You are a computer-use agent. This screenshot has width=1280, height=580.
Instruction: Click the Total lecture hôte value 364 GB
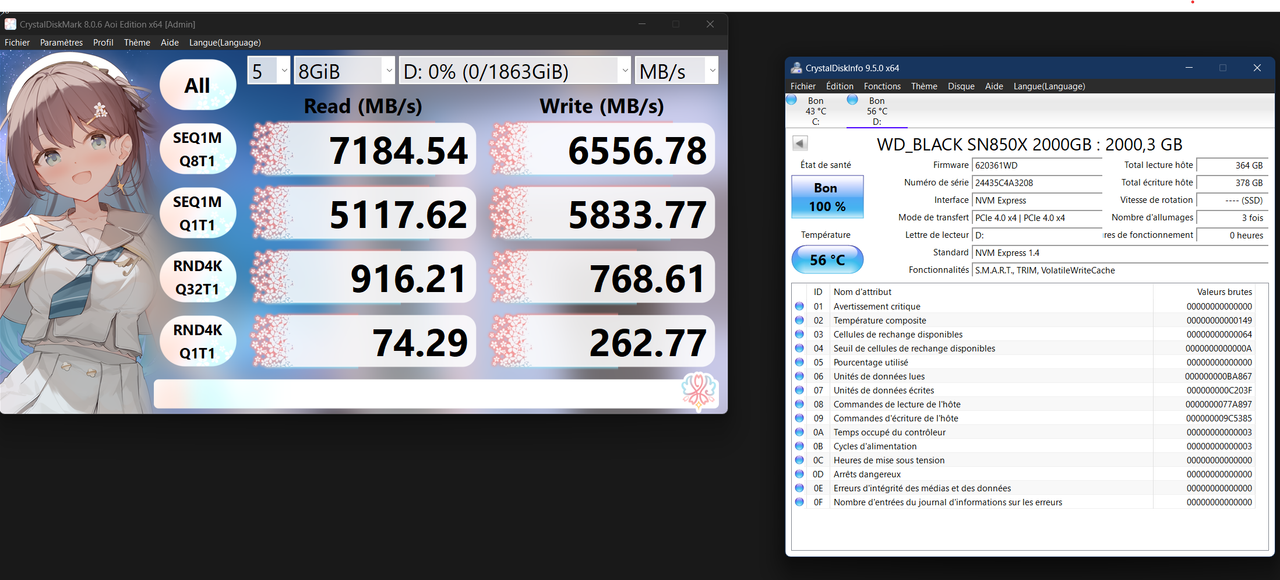coord(1231,165)
